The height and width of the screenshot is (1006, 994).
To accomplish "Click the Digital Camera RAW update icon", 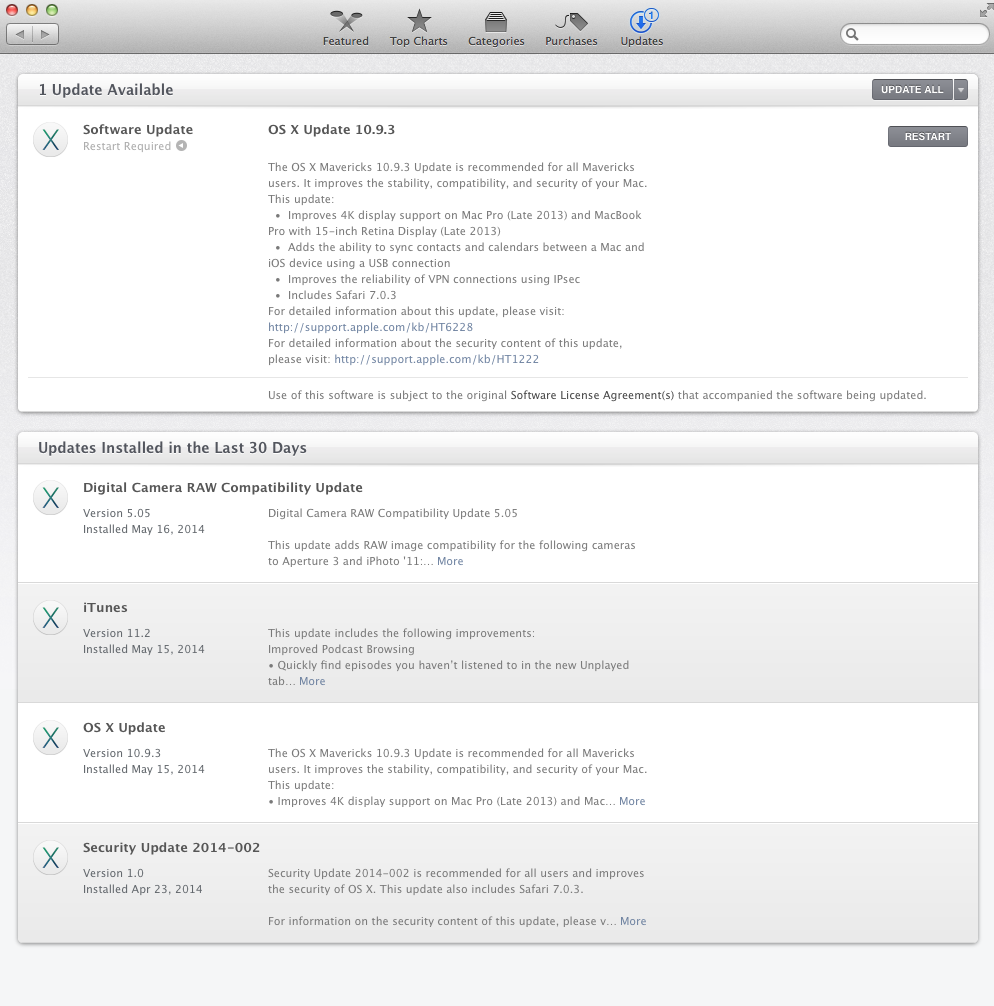I will [51, 497].
